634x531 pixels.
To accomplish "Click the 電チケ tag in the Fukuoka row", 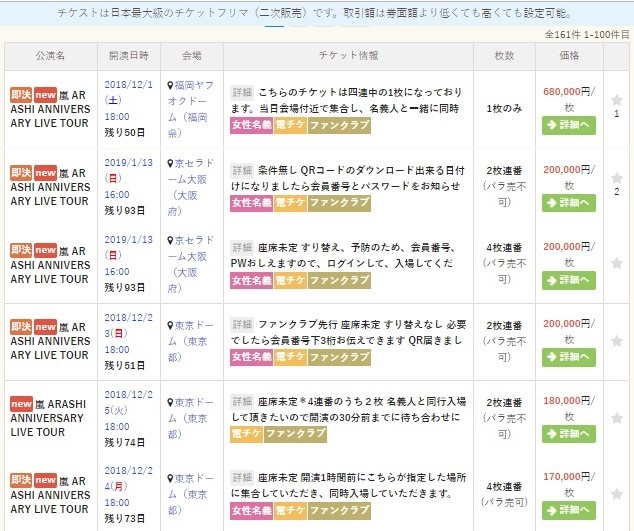I will [x=290, y=125].
